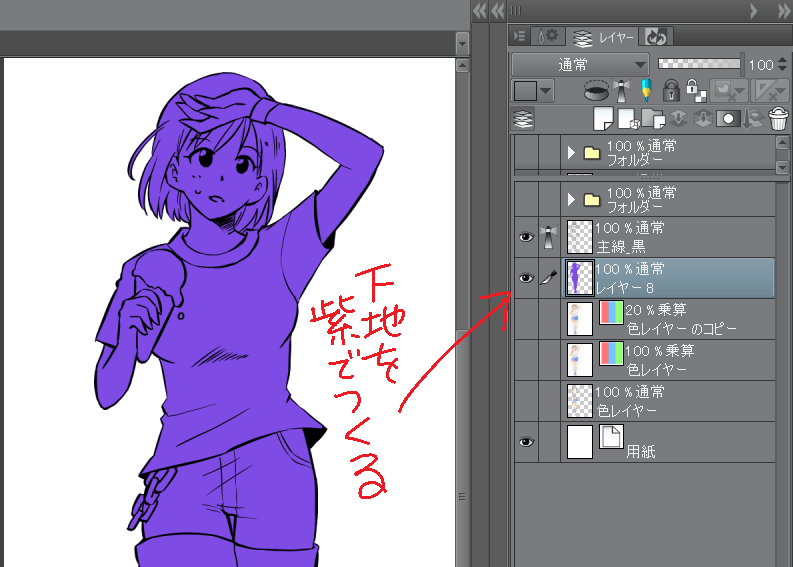Hide the 主線_黒 layer

click(x=526, y=237)
